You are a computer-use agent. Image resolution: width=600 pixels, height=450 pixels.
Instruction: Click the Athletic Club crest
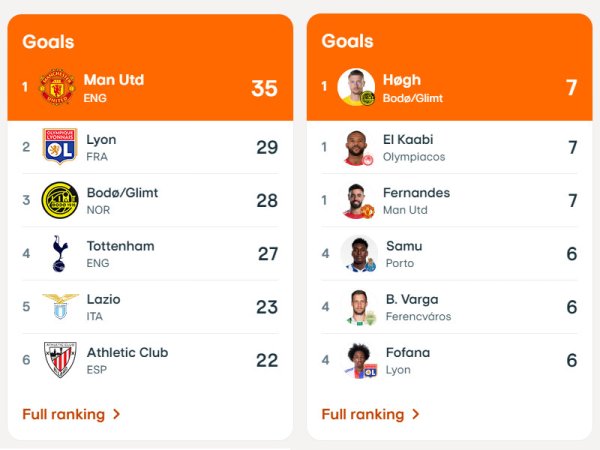coord(60,360)
